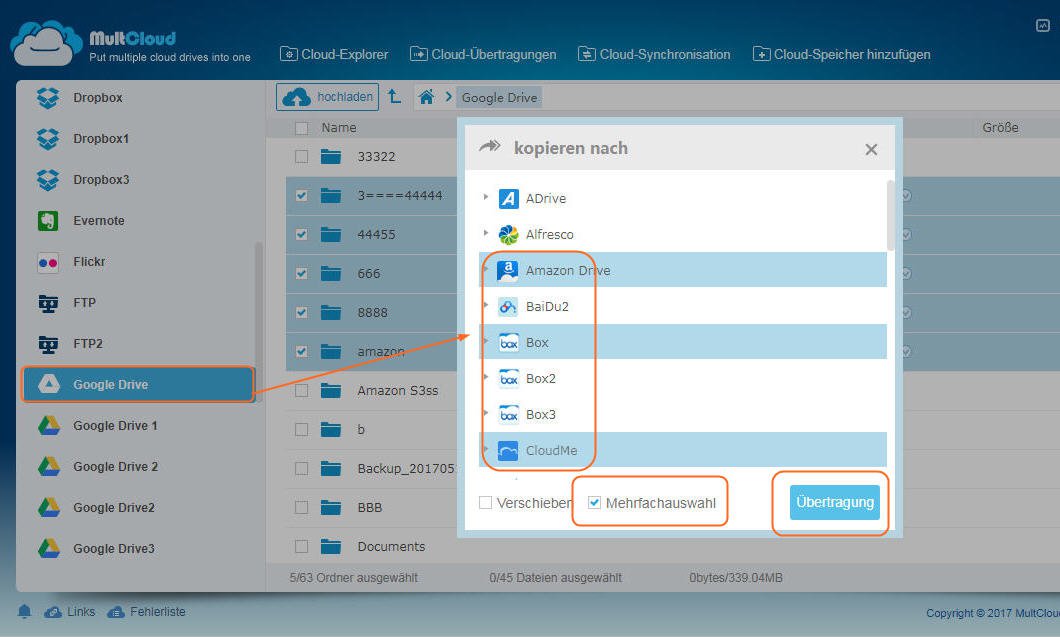Click the Google Drive 1 icon
Viewport: 1060px width, 637px height.
[x=49, y=425]
